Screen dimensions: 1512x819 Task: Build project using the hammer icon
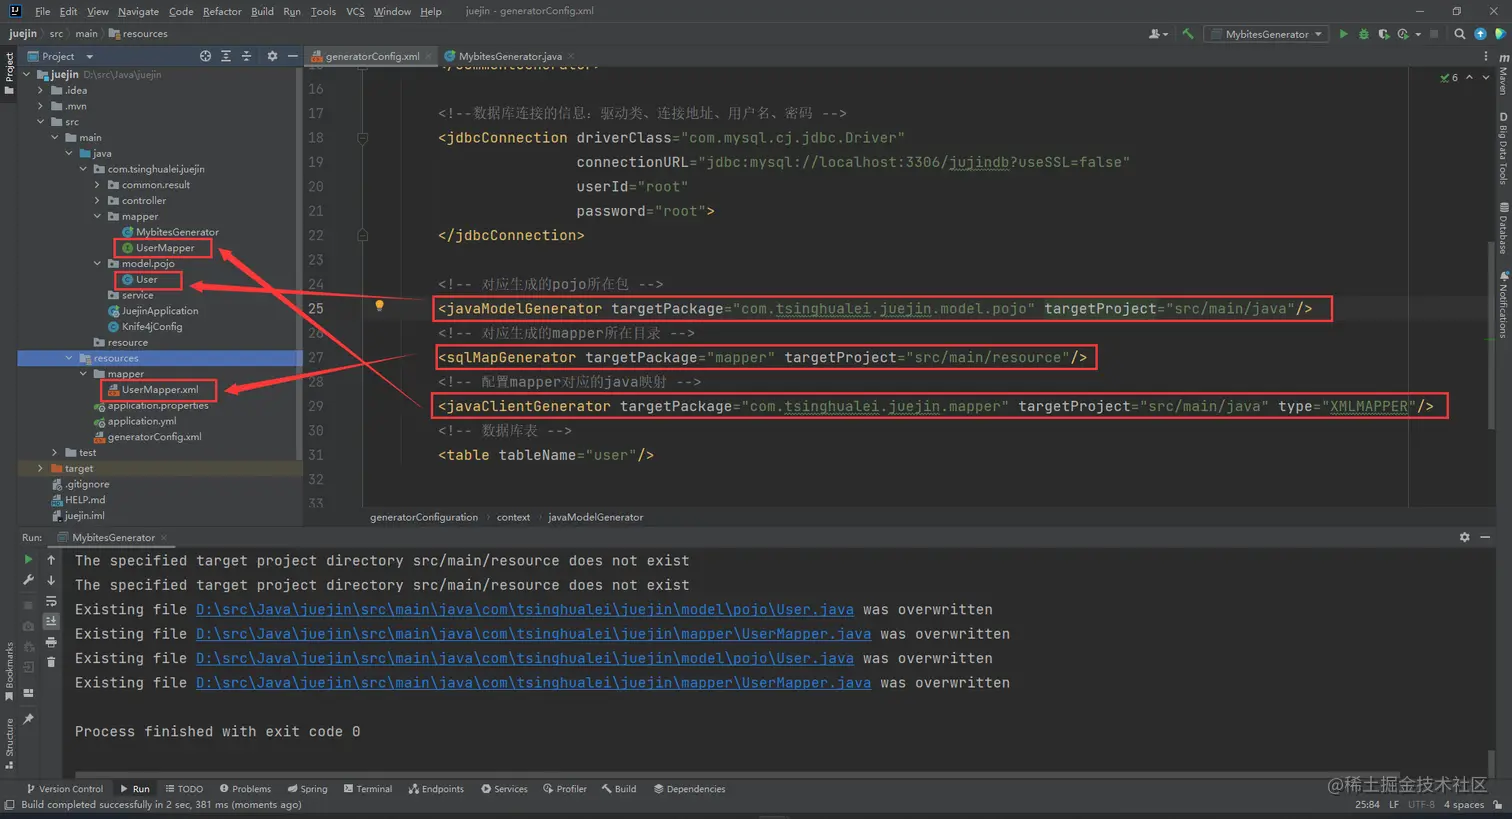1188,34
